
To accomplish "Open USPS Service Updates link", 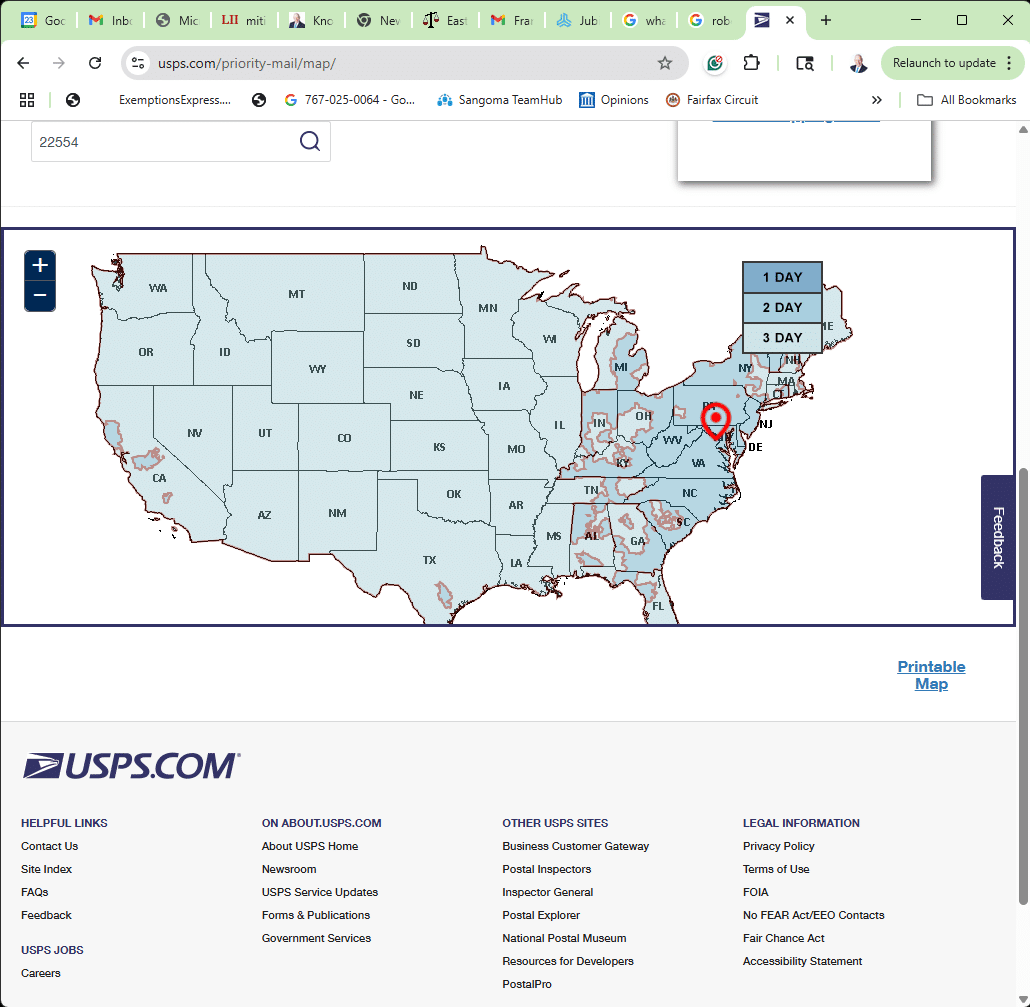I will pos(320,892).
